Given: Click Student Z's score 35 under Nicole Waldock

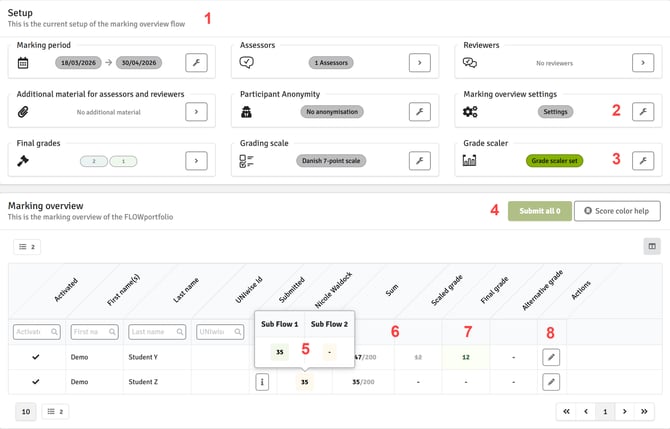Looking at the screenshot, I should coord(304,382).
